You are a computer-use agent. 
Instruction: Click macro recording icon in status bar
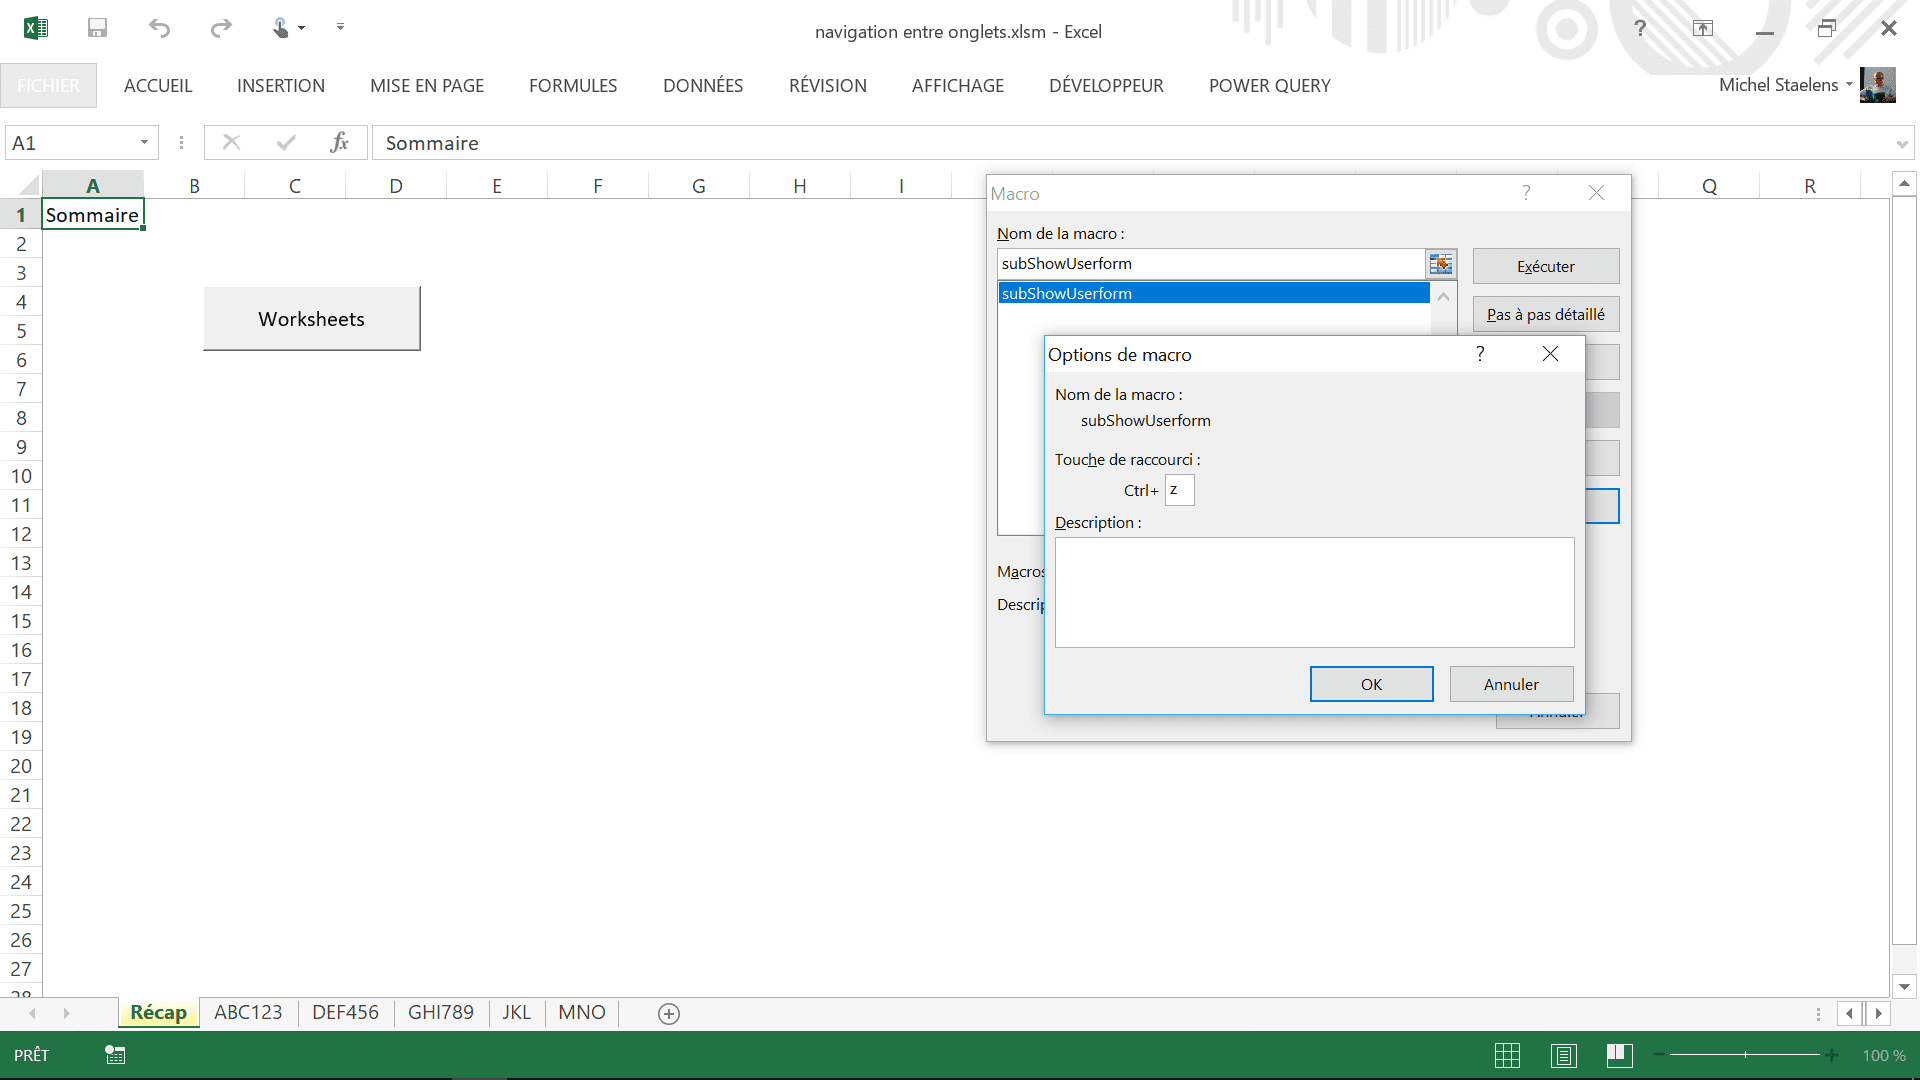115,1055
